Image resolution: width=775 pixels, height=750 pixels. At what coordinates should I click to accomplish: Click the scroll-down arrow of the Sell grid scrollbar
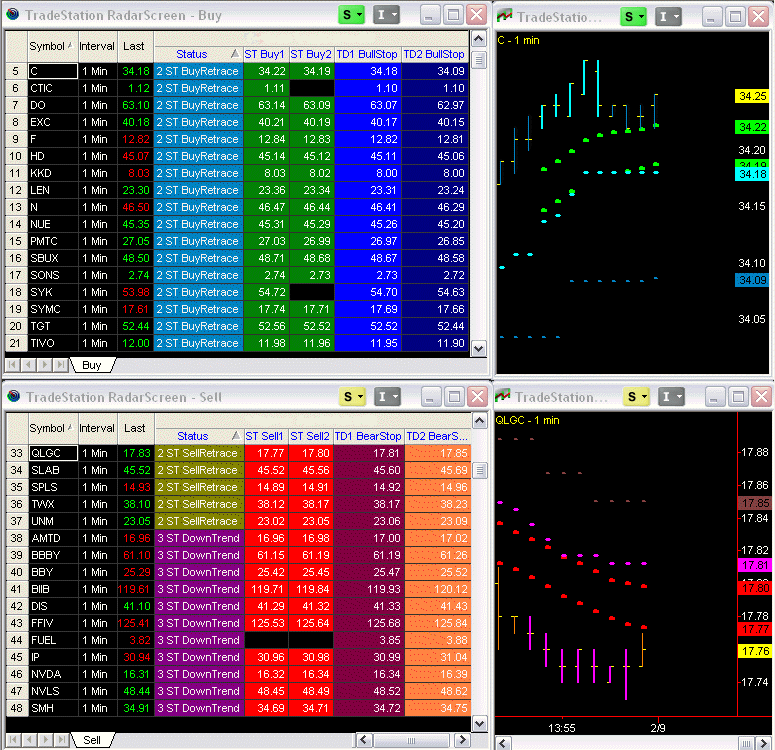479,724
